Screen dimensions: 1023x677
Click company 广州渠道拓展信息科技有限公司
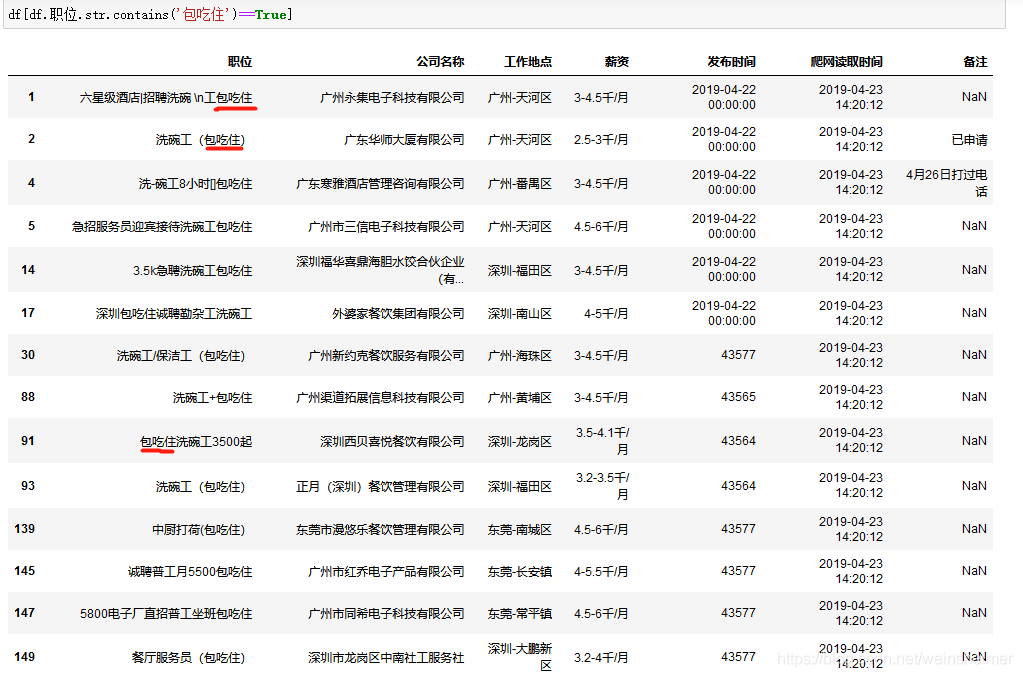pyautogui.click(x=380, y=398)
